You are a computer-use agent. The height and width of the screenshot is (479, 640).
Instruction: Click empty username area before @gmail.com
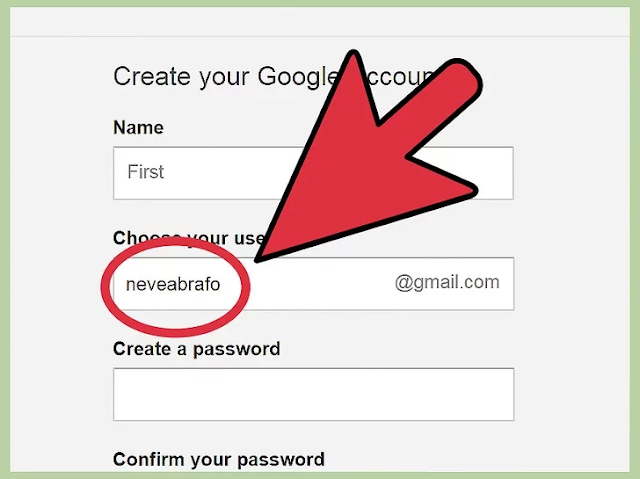pyautogui.click(x=322, y=284)
